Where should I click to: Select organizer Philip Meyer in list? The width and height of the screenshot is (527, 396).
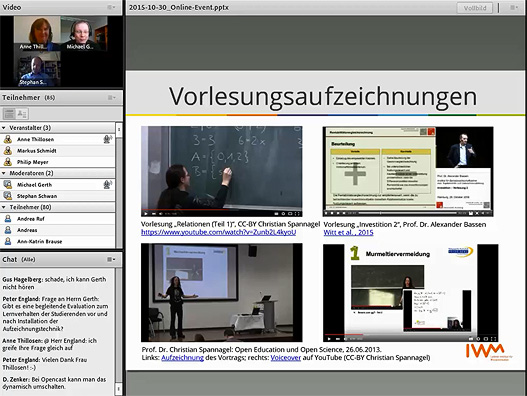pyautogui.click(x=57, y=162)
